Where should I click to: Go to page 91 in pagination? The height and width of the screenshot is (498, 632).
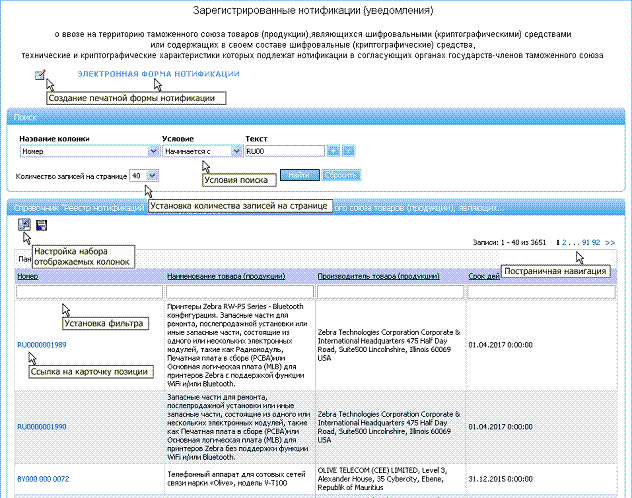[586, 242]
